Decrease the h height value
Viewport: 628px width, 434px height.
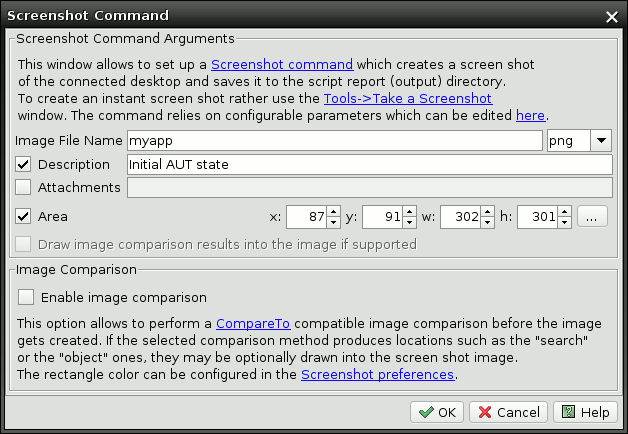pyautogui.click(x=564, y=221)
